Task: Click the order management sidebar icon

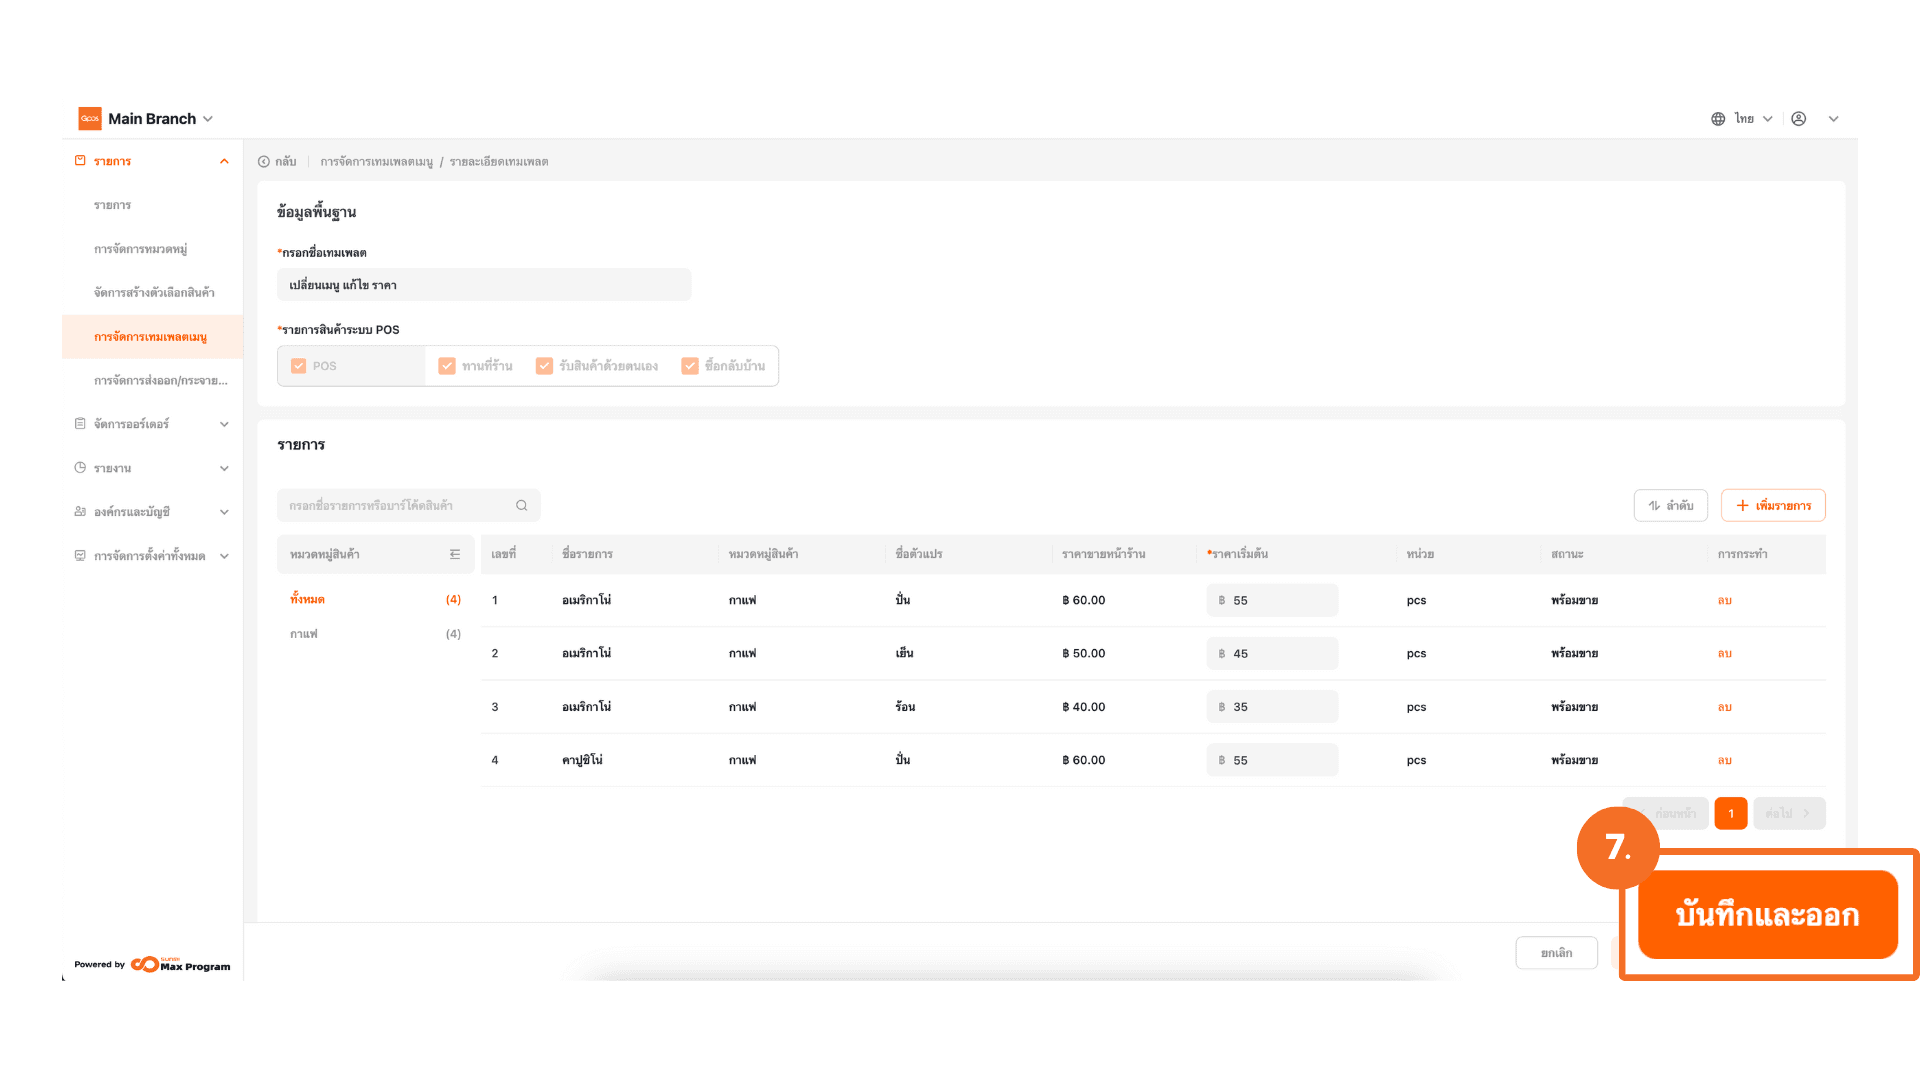Action: 80,424
